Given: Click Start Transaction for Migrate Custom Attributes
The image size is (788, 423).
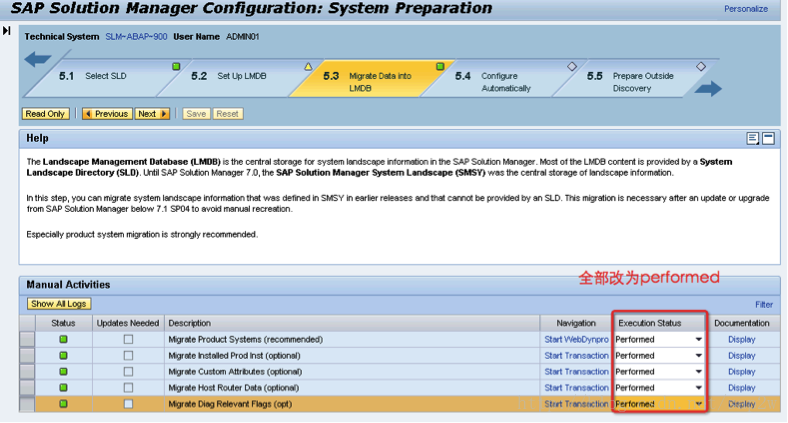Looking at the screenshot, I should tap(576, 372).
